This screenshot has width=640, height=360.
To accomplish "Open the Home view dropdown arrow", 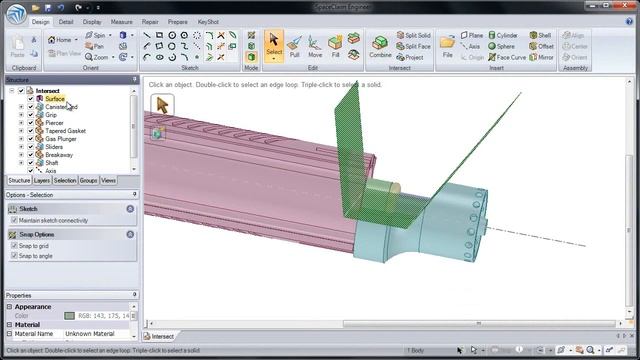I will click(x=76, y=40).
